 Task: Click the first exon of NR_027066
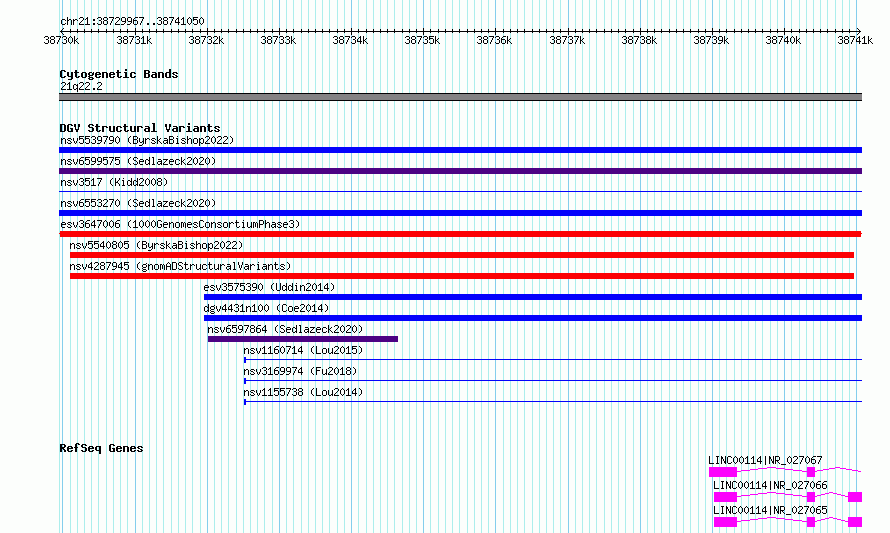click(725, 497)
